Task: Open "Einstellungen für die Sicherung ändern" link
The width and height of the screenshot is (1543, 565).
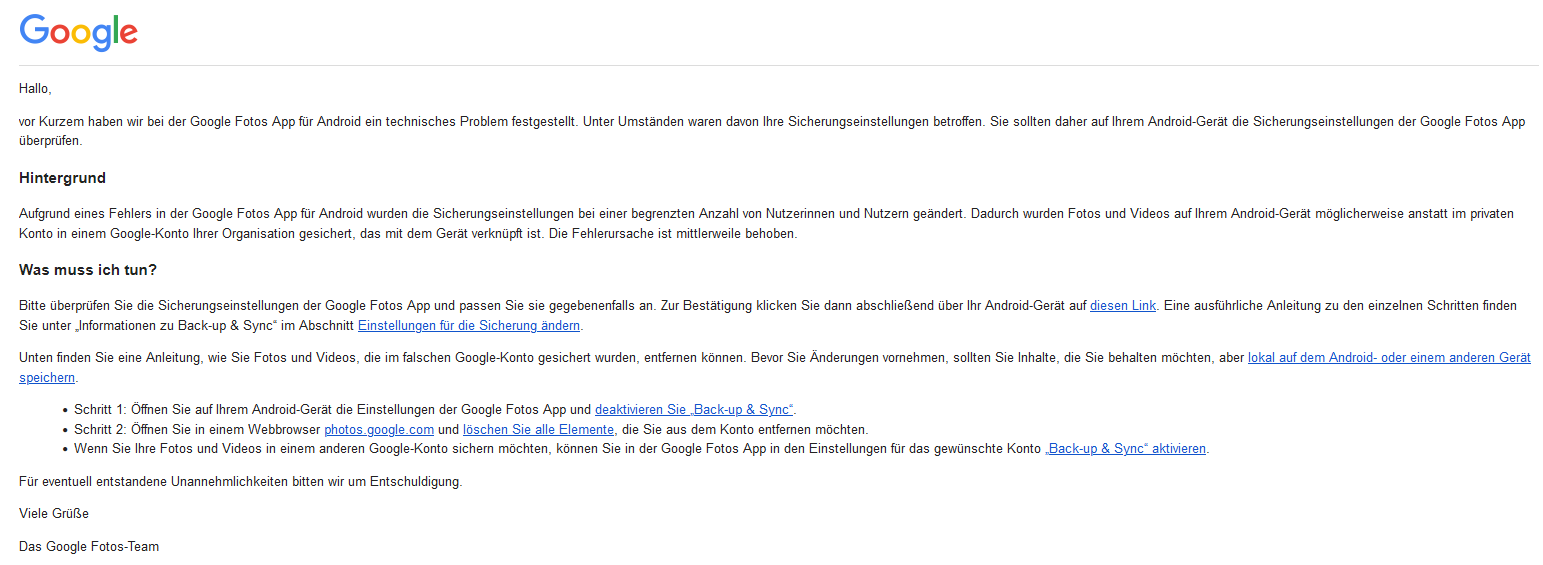Action: [469, 325]
